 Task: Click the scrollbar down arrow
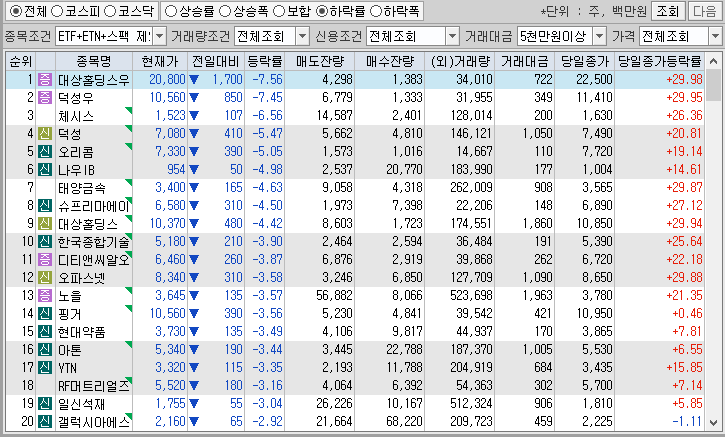click(713, 423)
